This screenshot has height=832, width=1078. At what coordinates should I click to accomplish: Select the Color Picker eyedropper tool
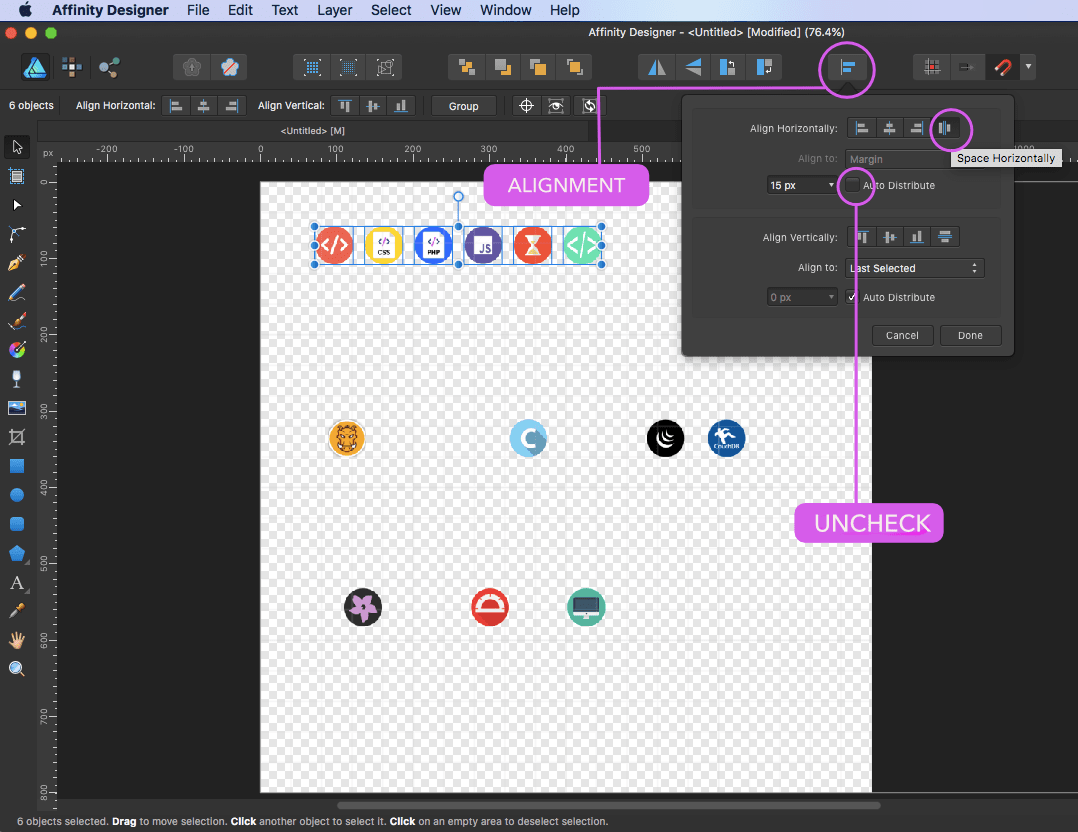coord(16,611)
